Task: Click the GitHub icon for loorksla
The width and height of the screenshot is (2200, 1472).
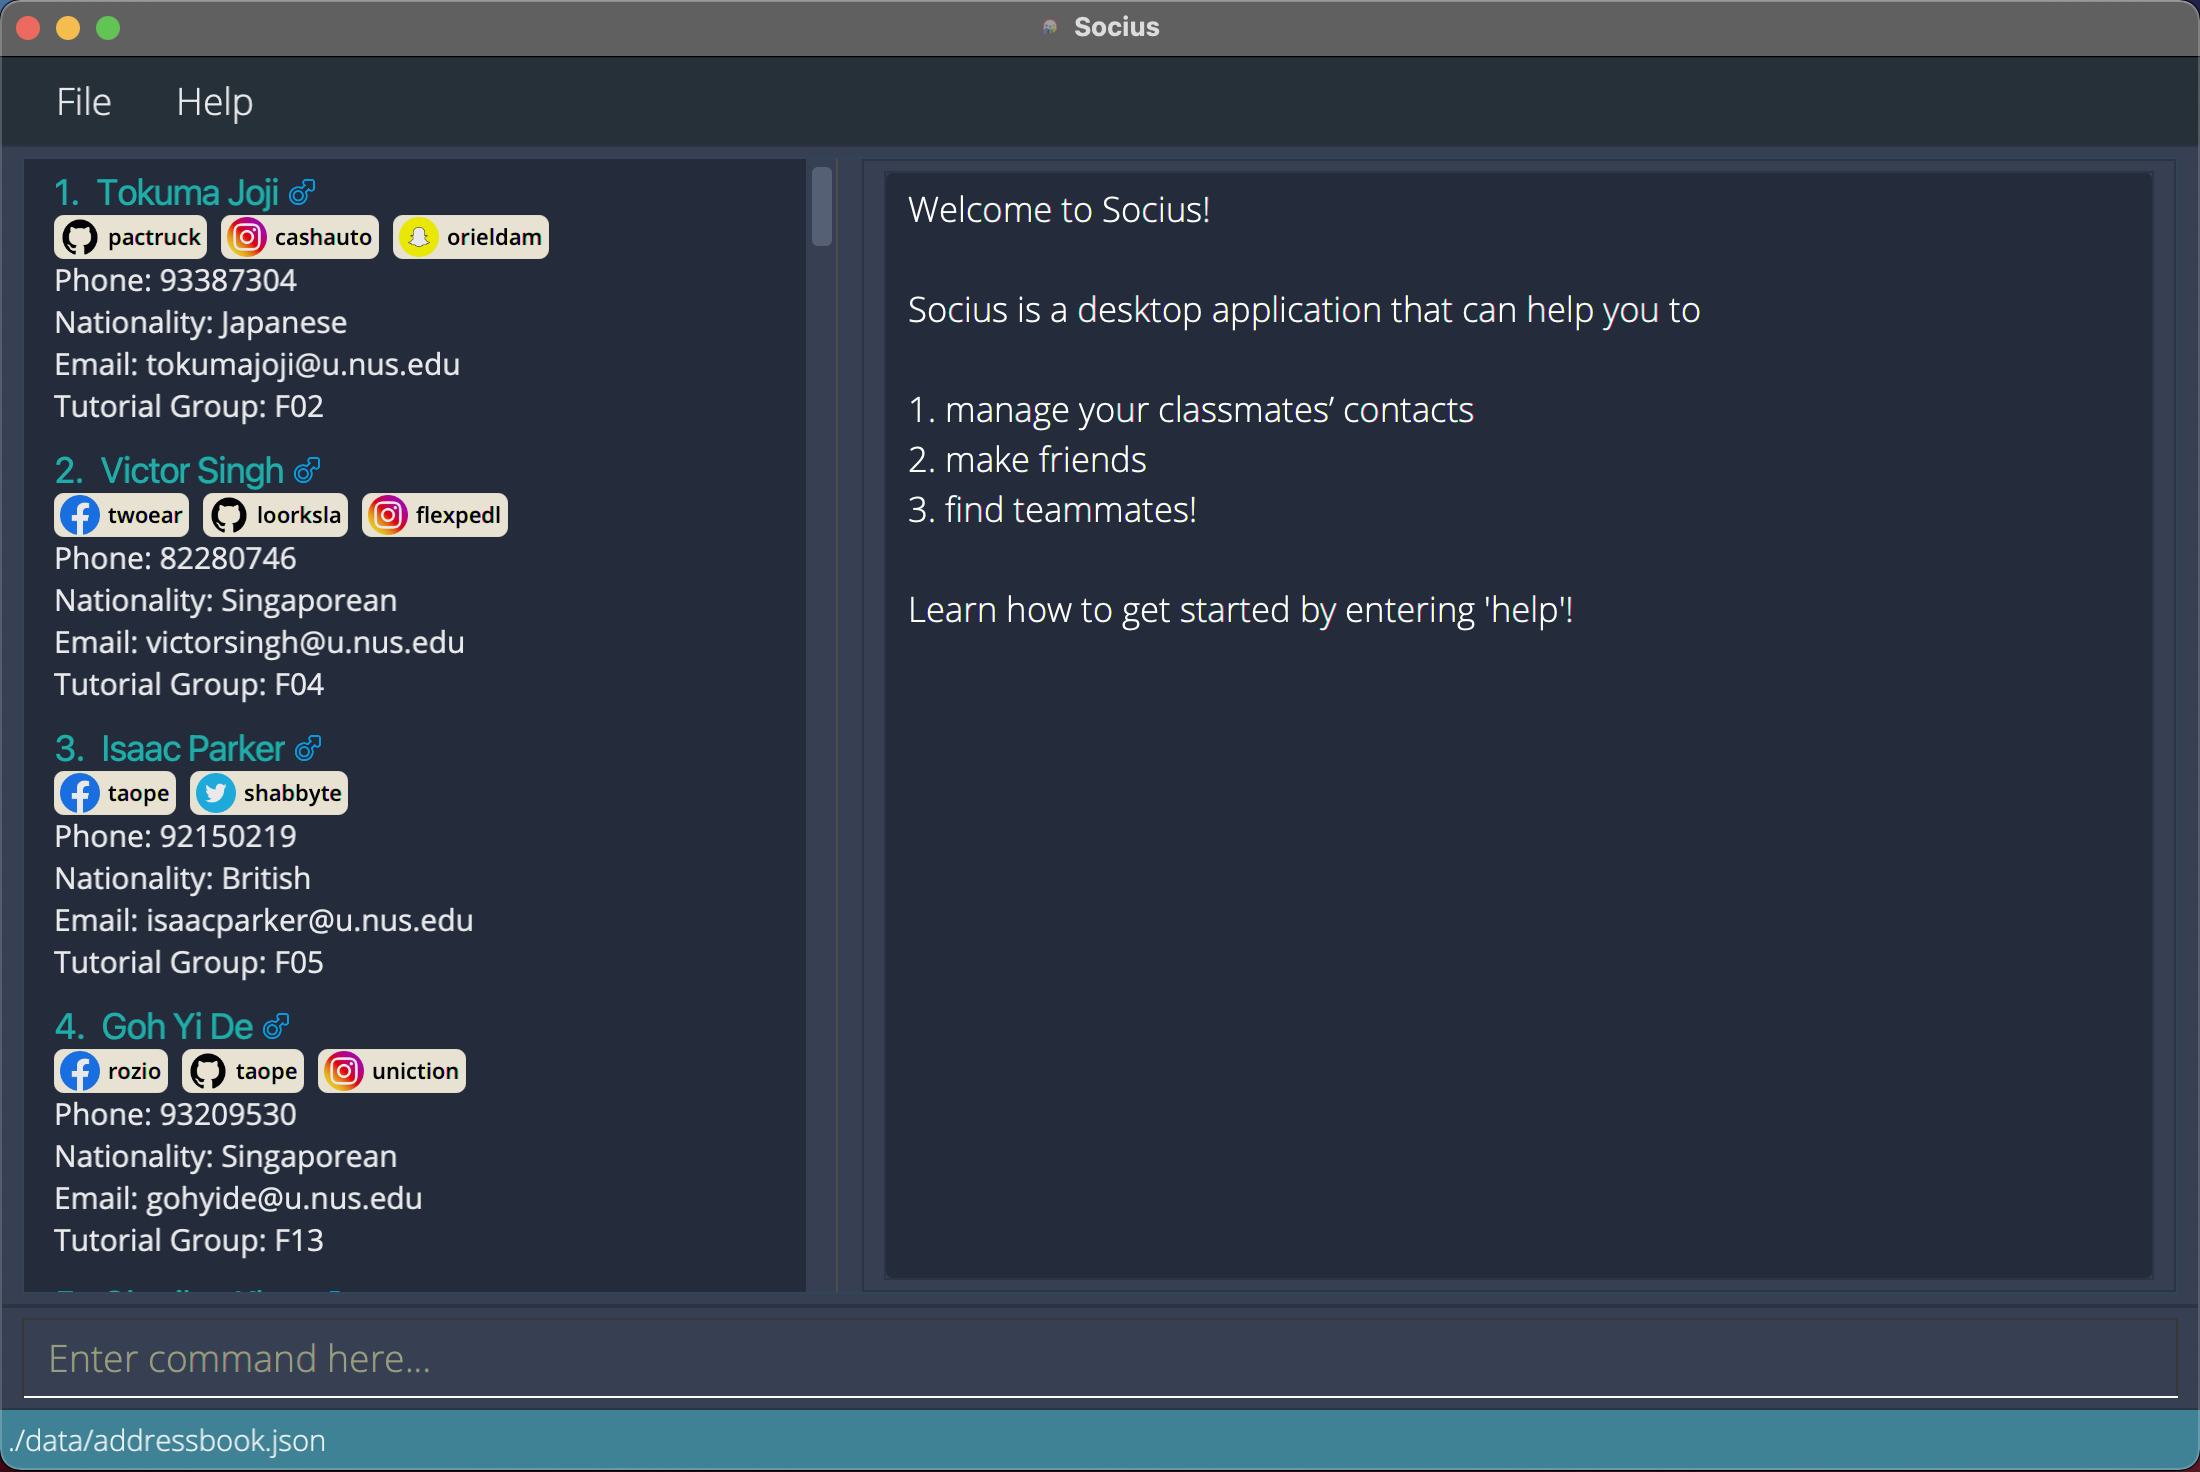Action: pos(229,515)
